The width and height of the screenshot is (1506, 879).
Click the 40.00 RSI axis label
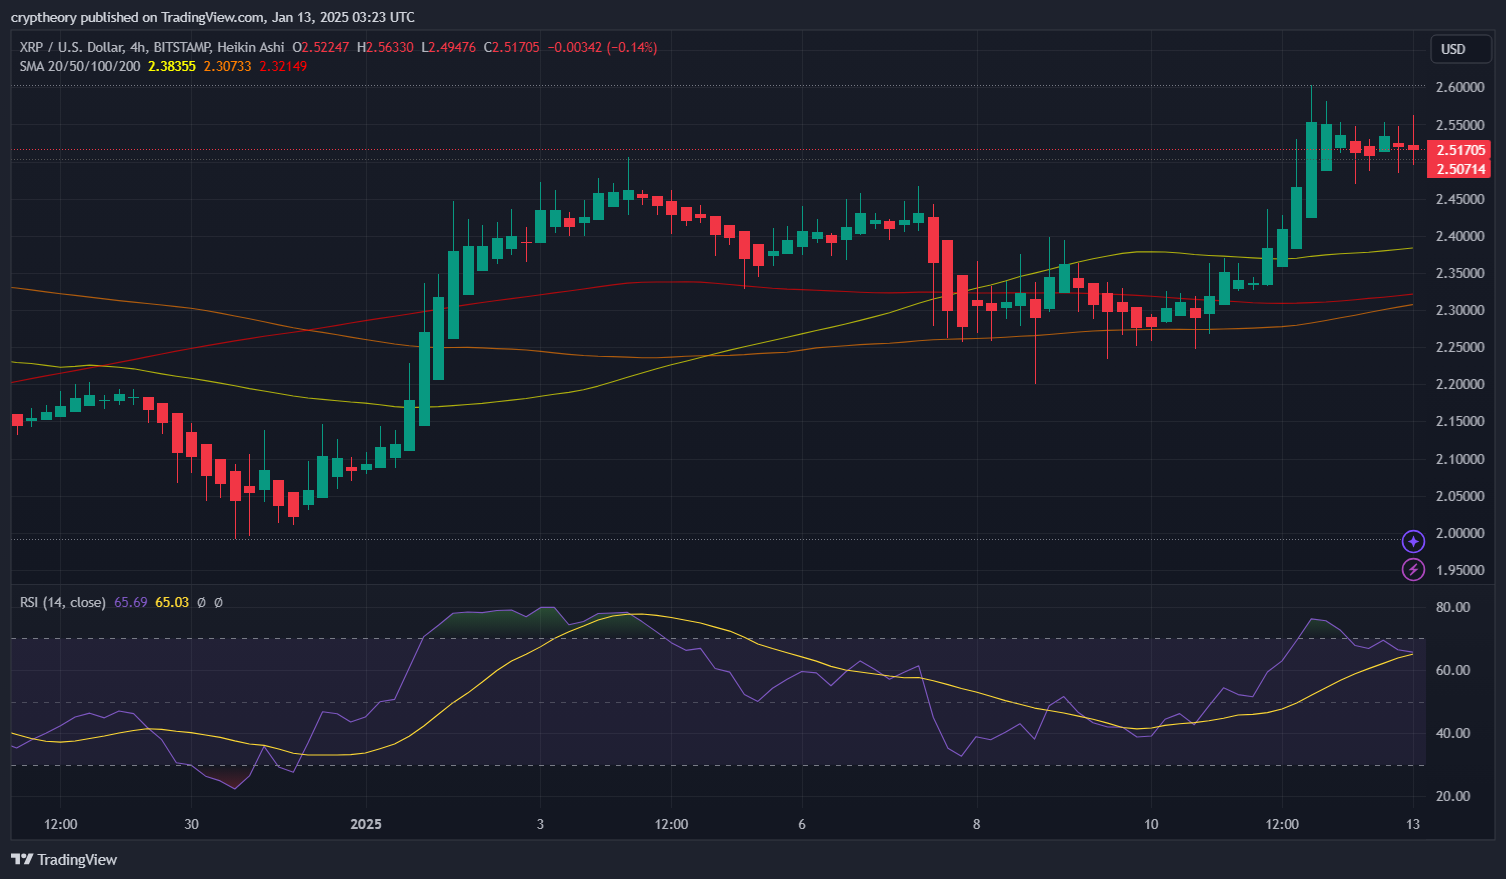pyautogui.click(x=1453, y=733)
